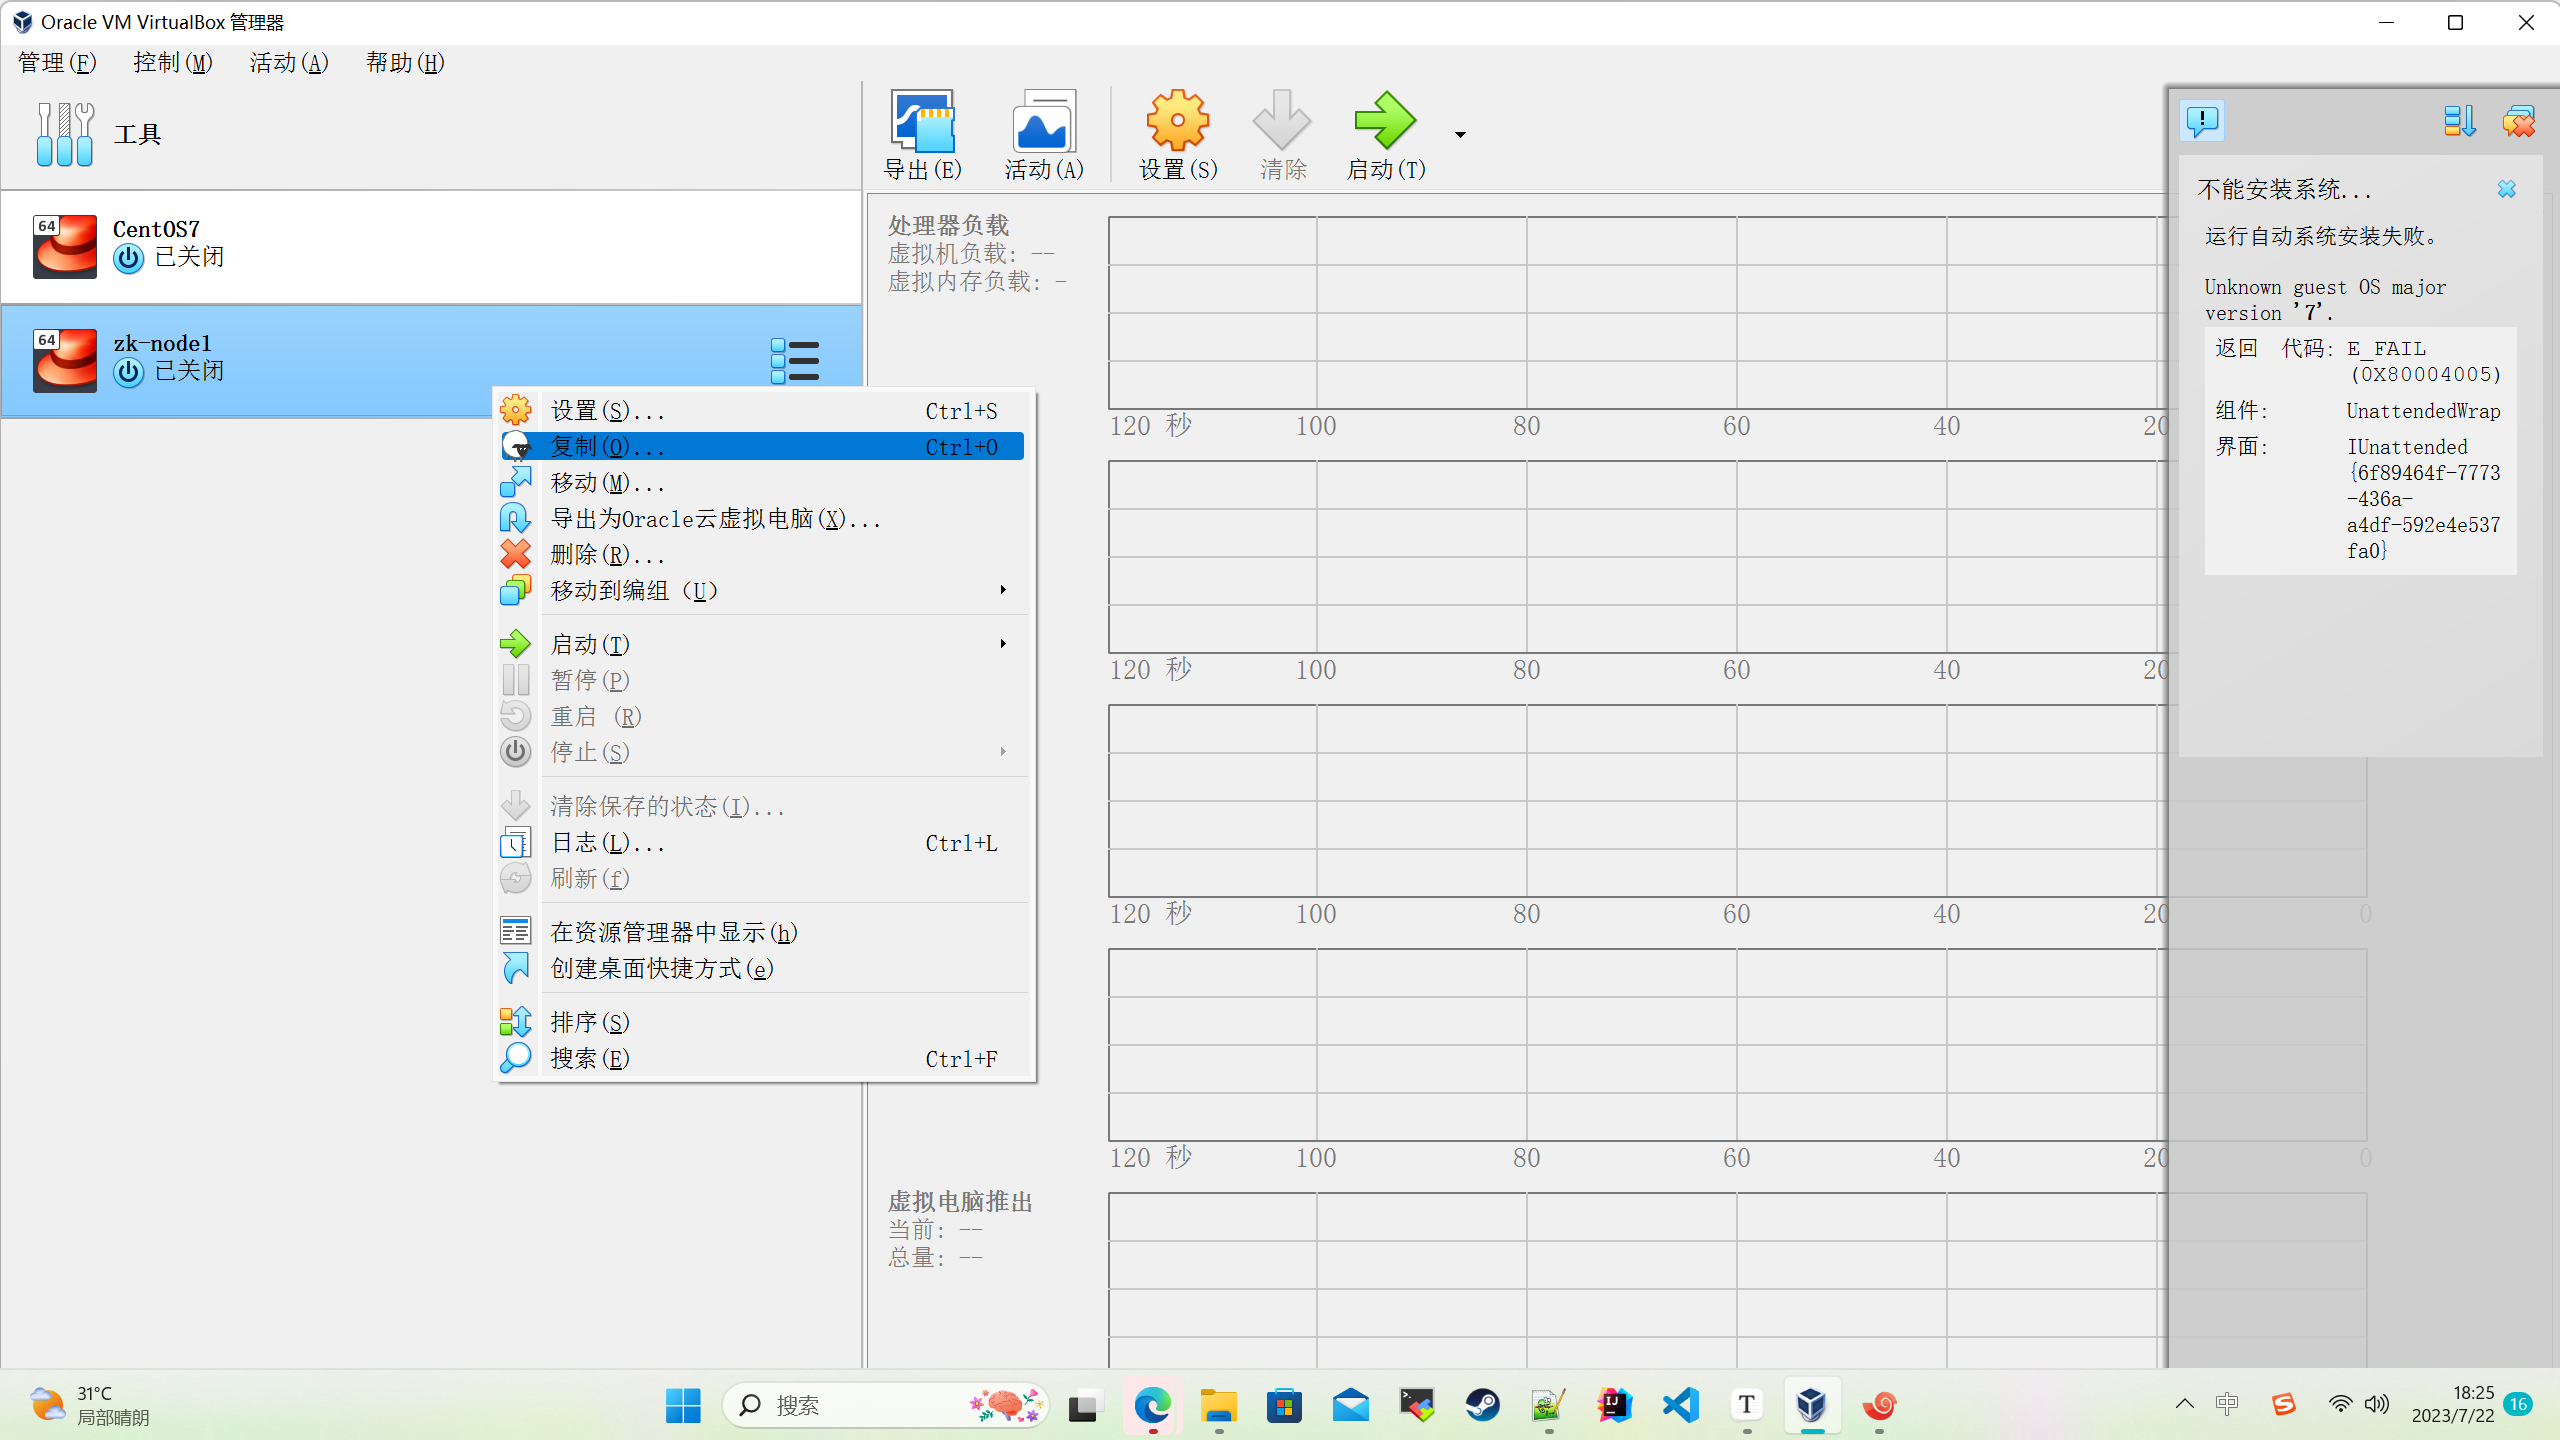Image resolution: width=2560 pixels, height=1440 pixels.
Task: Open the clock showing 18:25
Action: point(2452,1404)
